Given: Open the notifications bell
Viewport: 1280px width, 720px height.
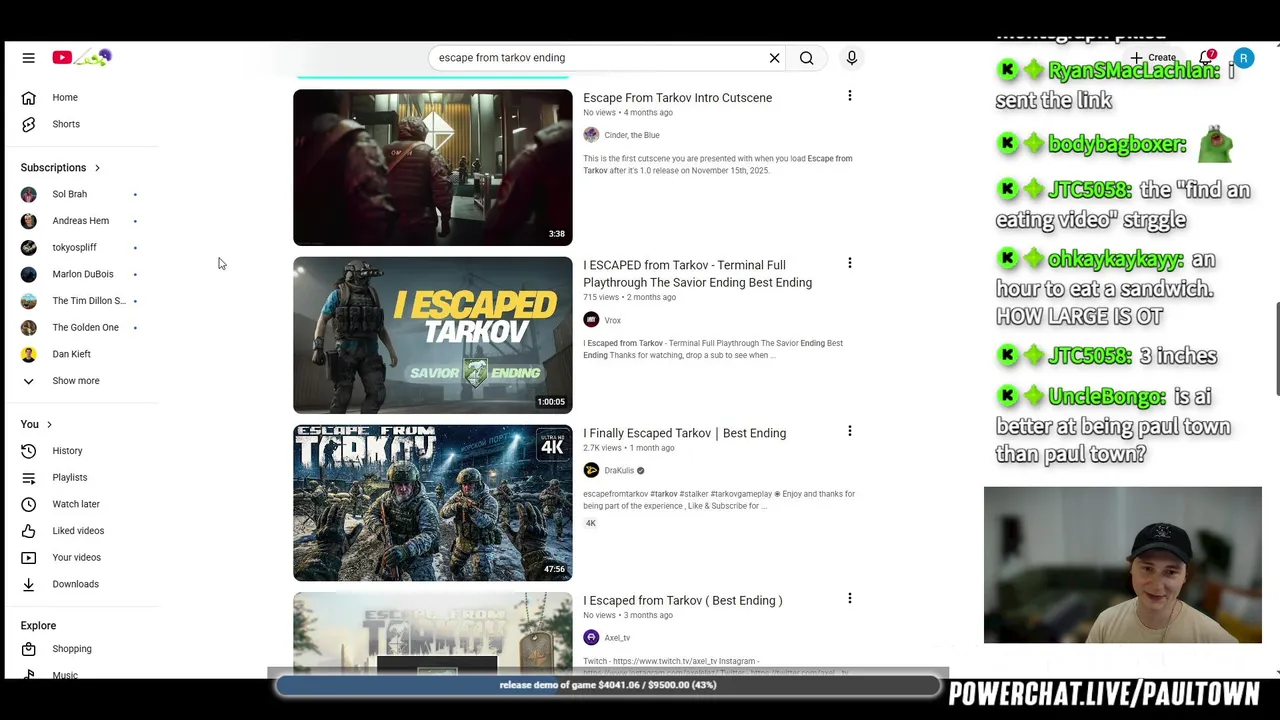Looking at the screenshot, I should (x=1208, y=58).
